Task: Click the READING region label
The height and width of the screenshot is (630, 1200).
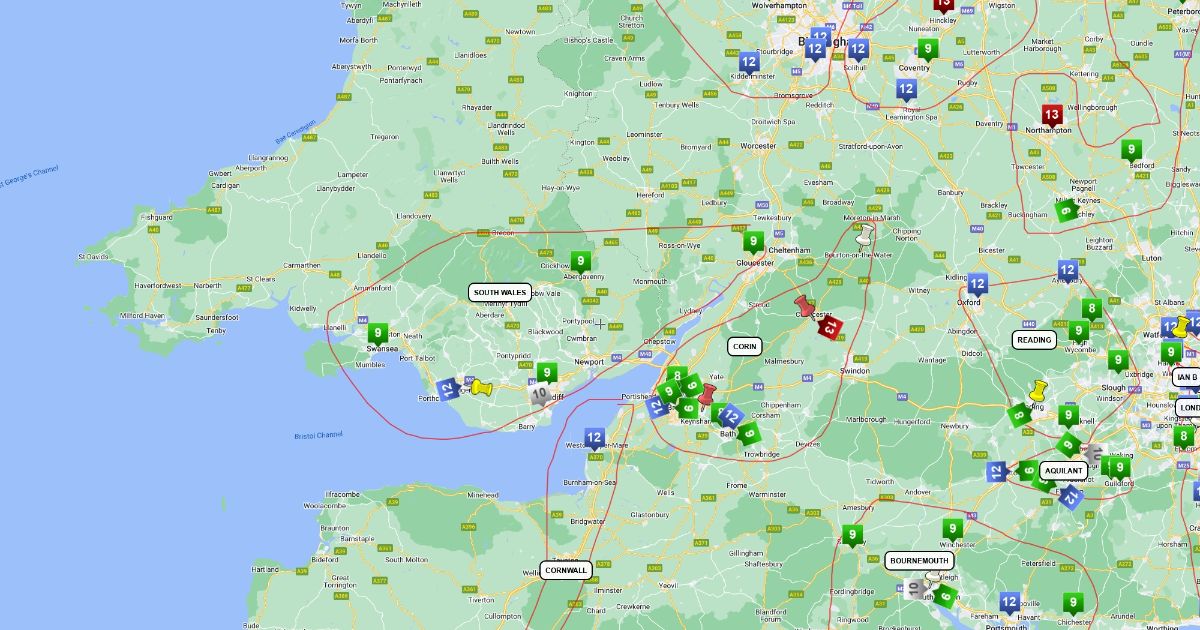Action: [x=1034, y=339]
